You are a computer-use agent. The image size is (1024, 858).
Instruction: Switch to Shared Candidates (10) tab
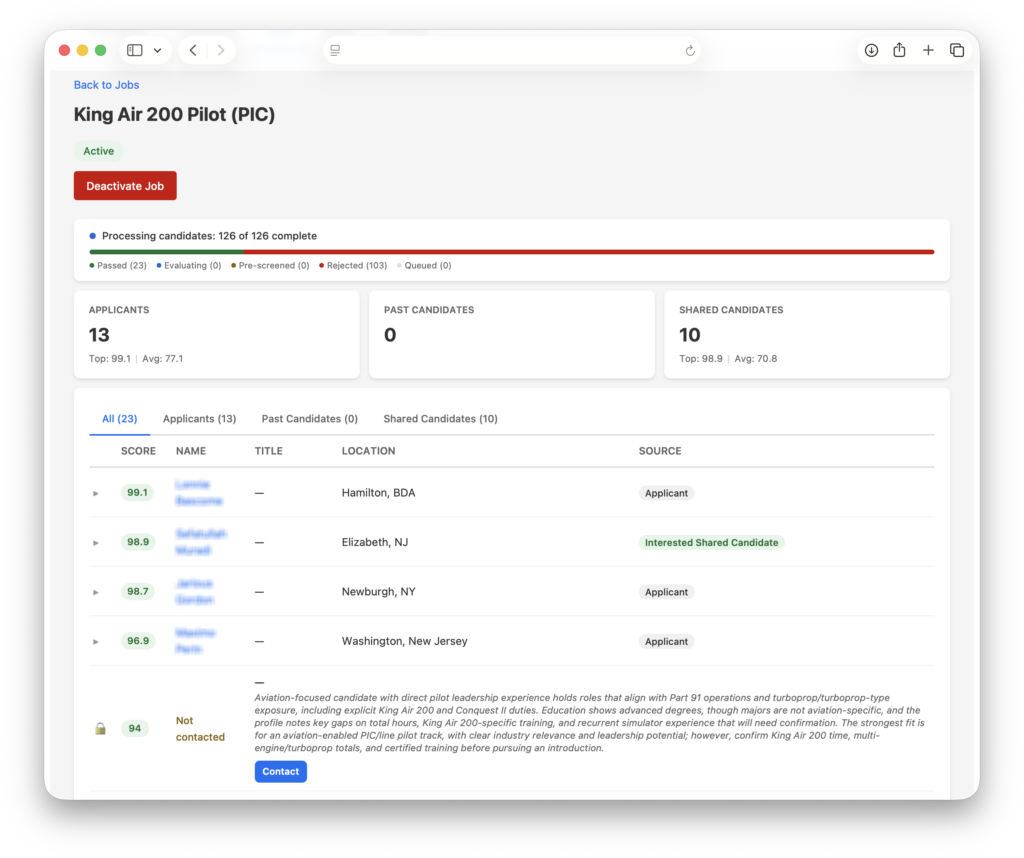point(440,419)
